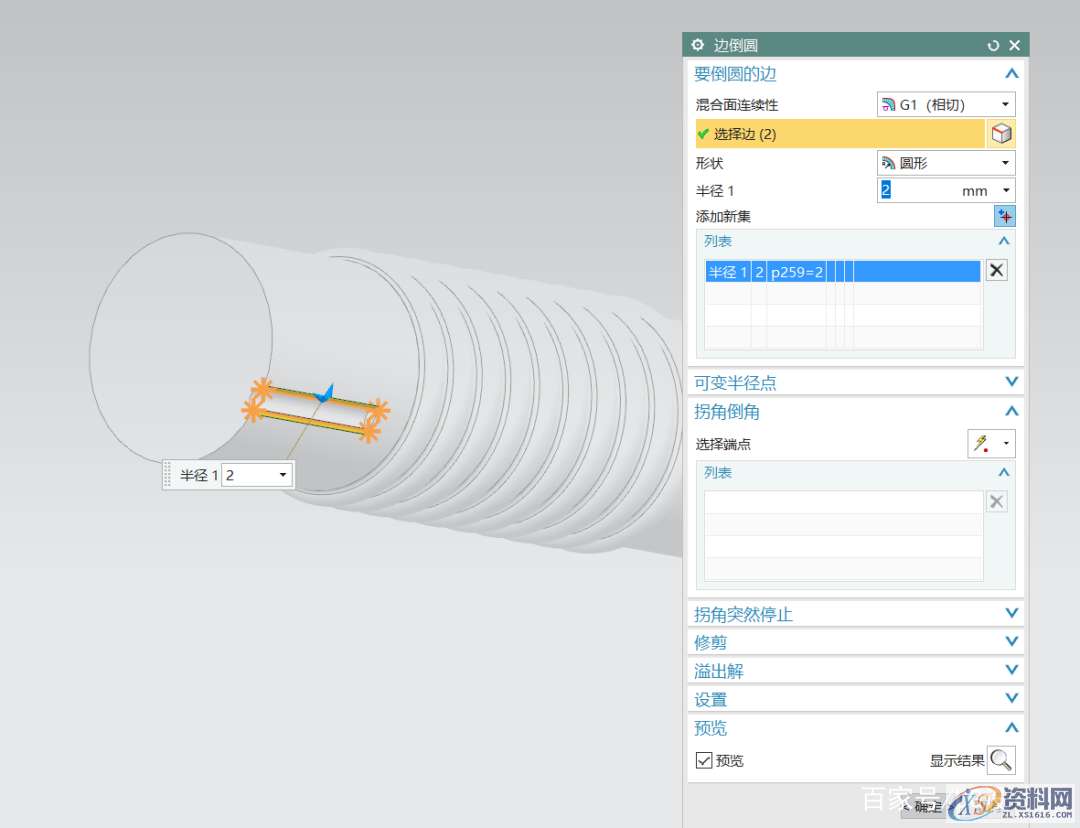This screenshot has width=1080, height=828.
Task: Open the on-canvas 半径 1 value dropdown
Action: [283, 475]
